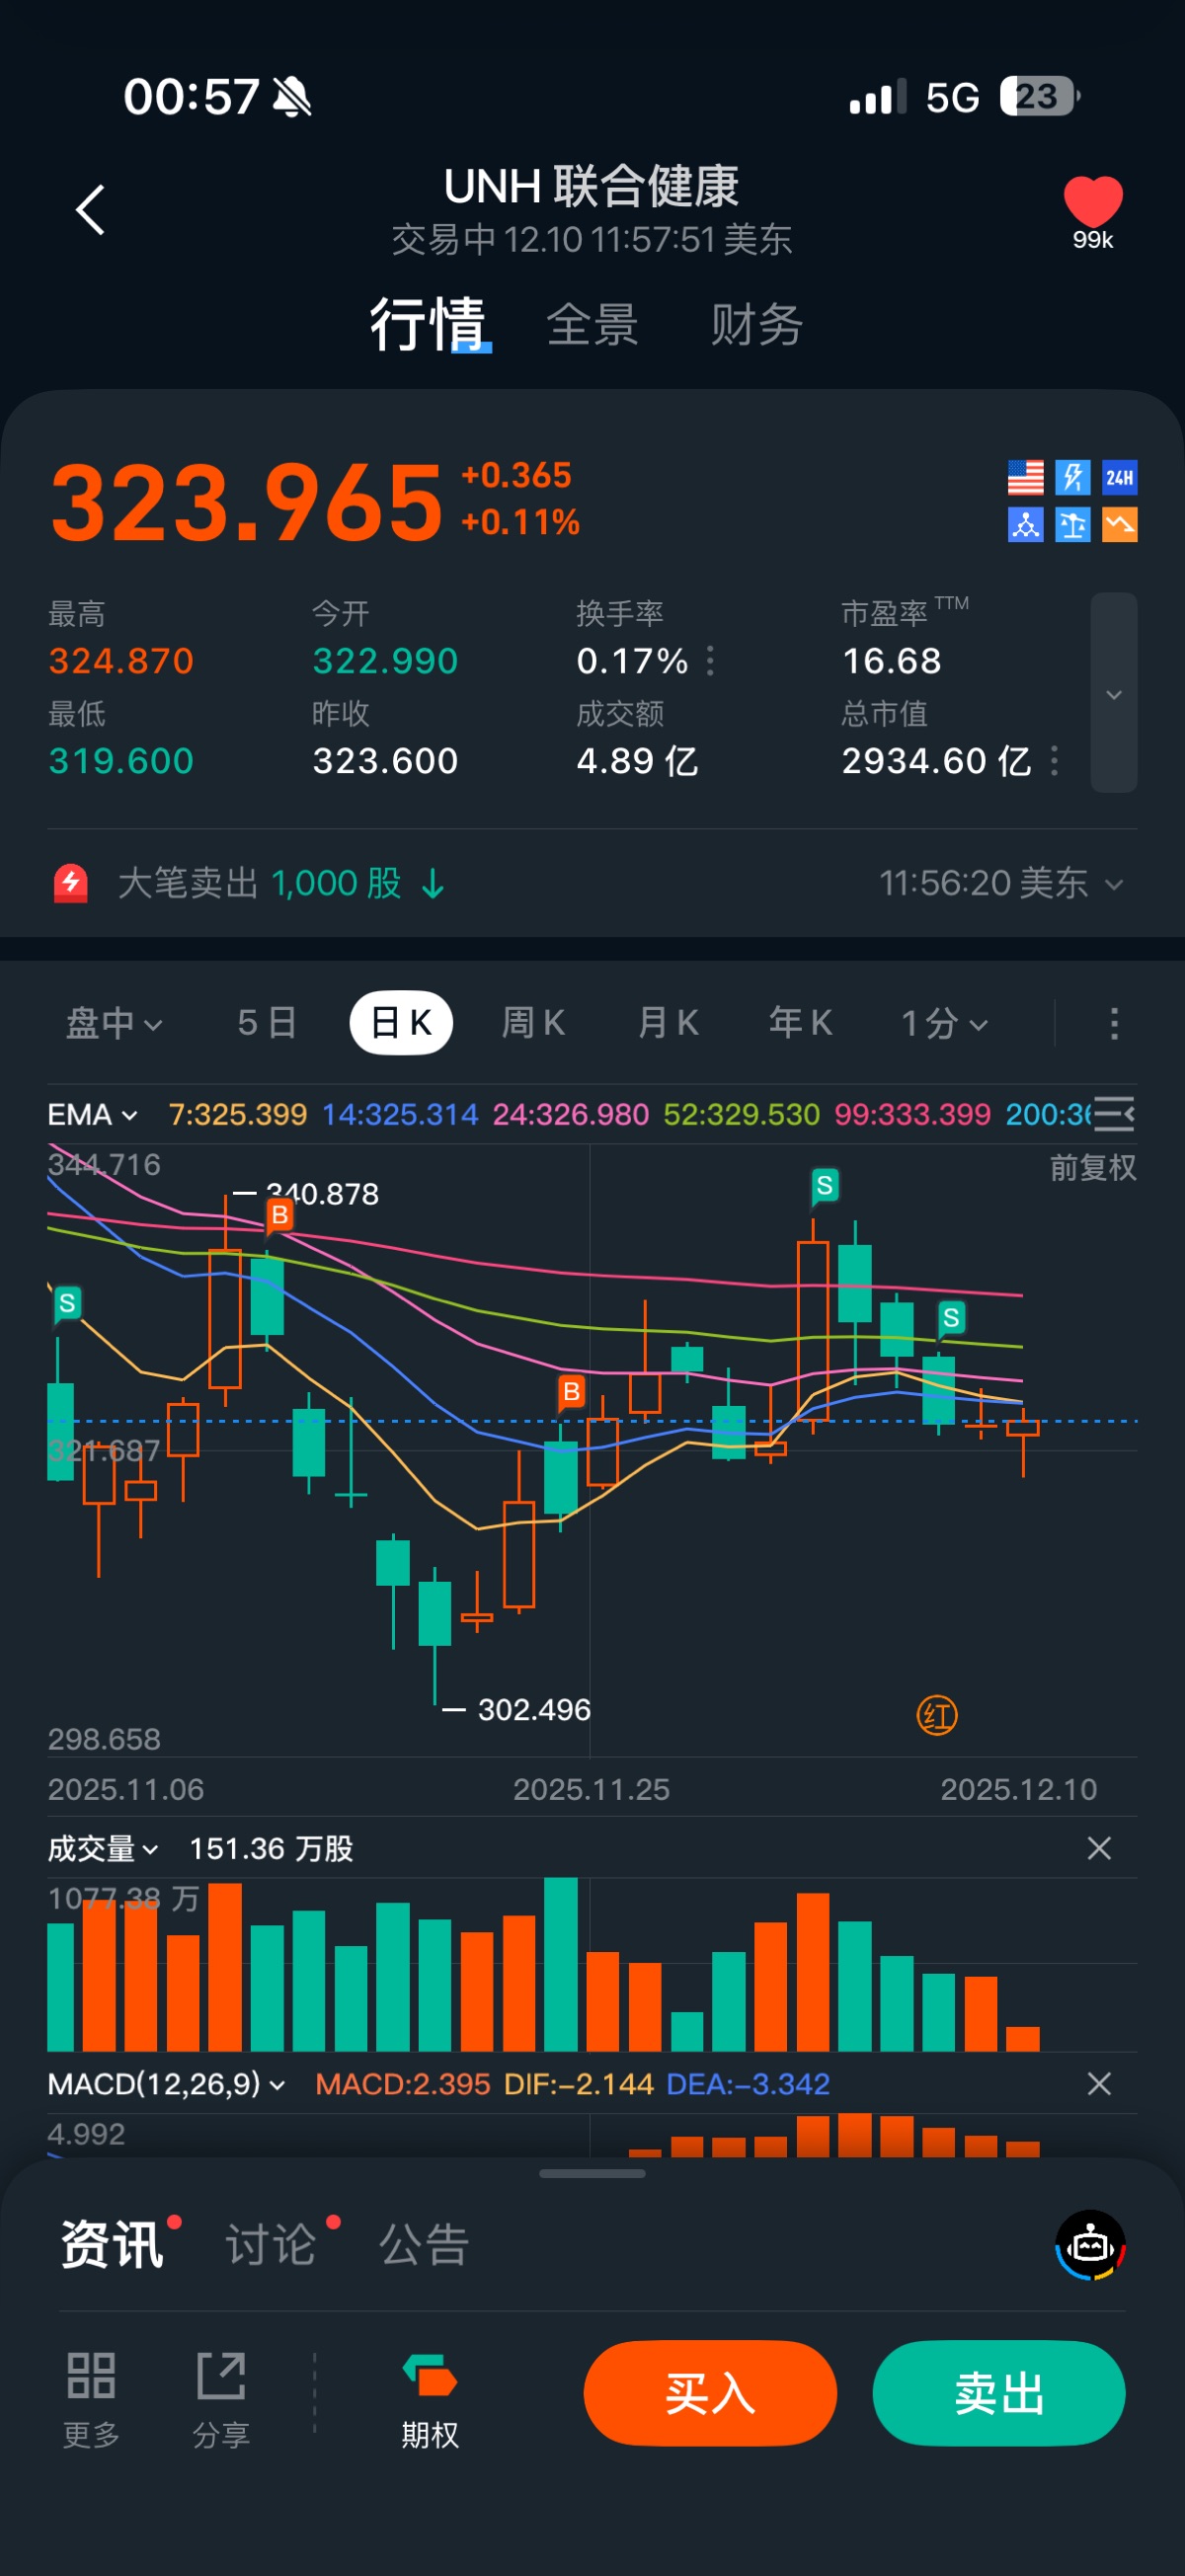Screen dimensions: 1185x2576
Task: Expand the quote details chevron panel
Action: point(1113,693)
